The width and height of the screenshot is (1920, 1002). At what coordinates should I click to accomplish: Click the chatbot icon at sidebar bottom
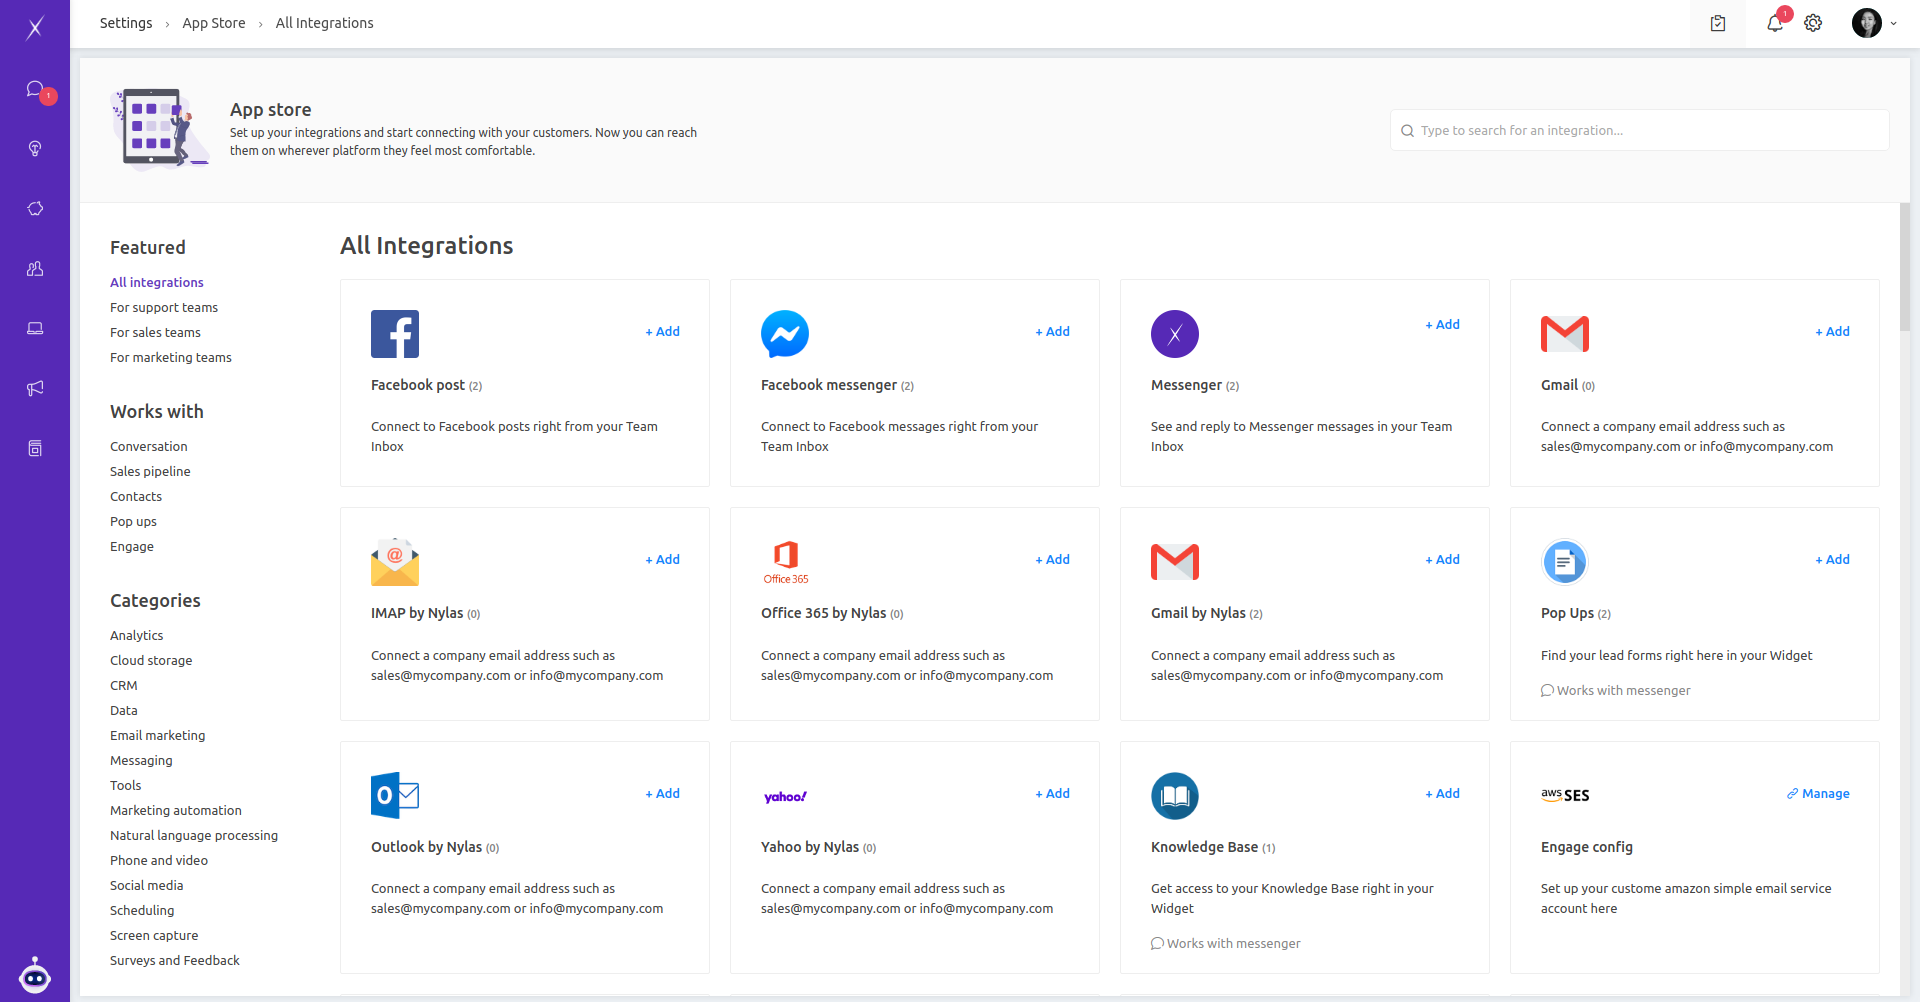[x=35, y=975]
